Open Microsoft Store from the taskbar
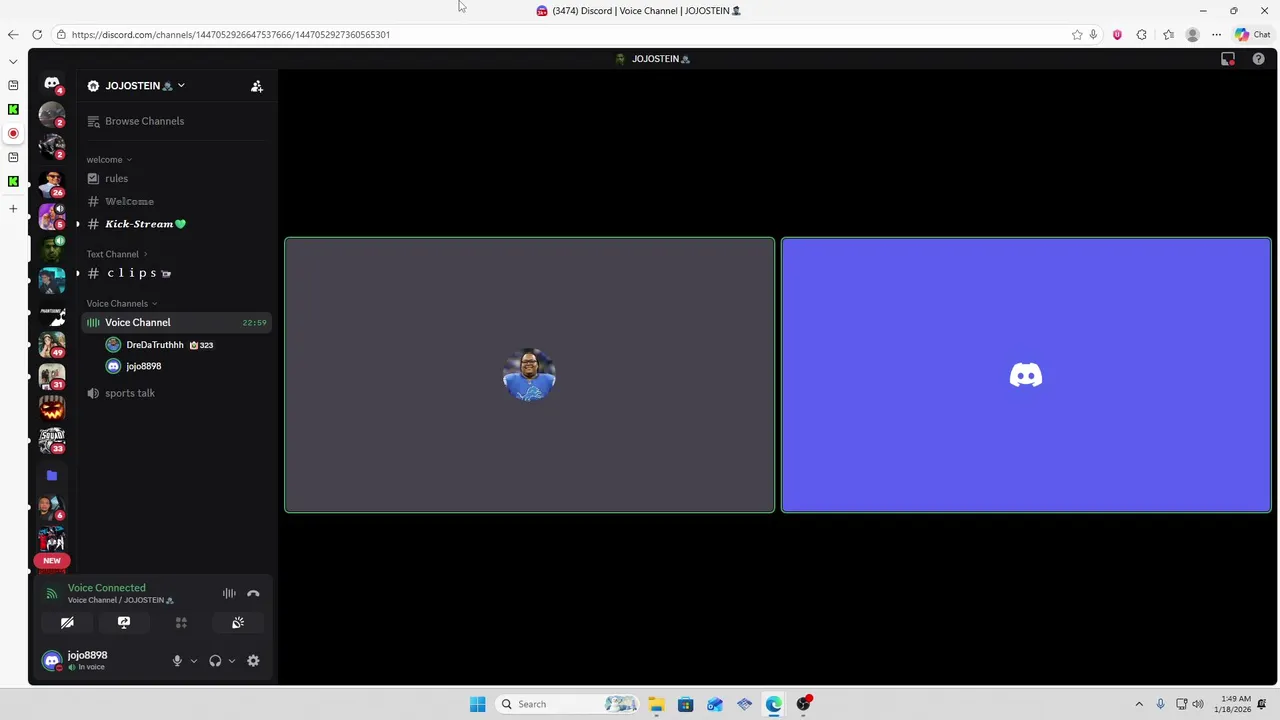This screenshot has height=720, width=1280. 685,704
